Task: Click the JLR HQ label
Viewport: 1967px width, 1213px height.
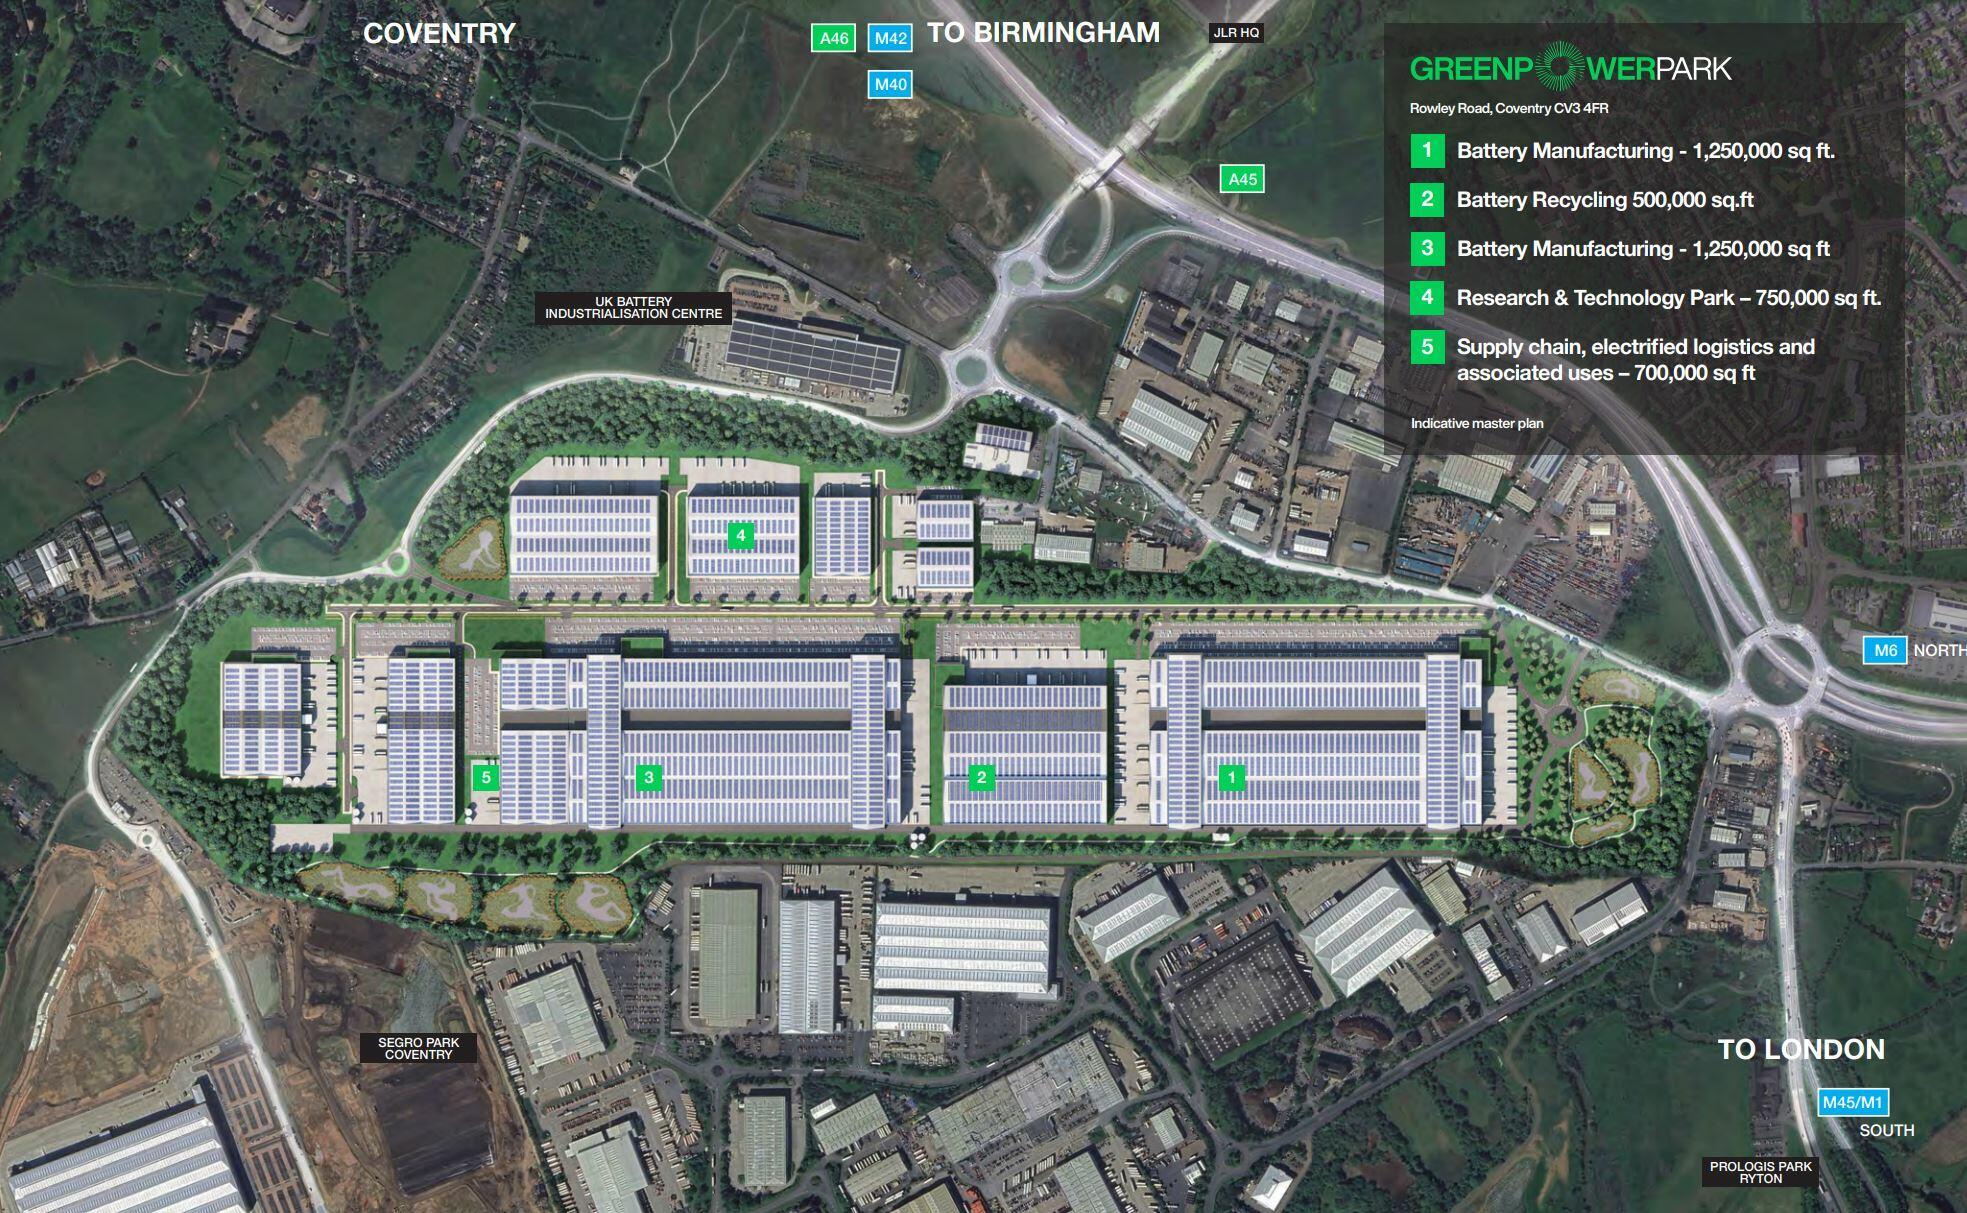Action: click(x=1236, y=33)
